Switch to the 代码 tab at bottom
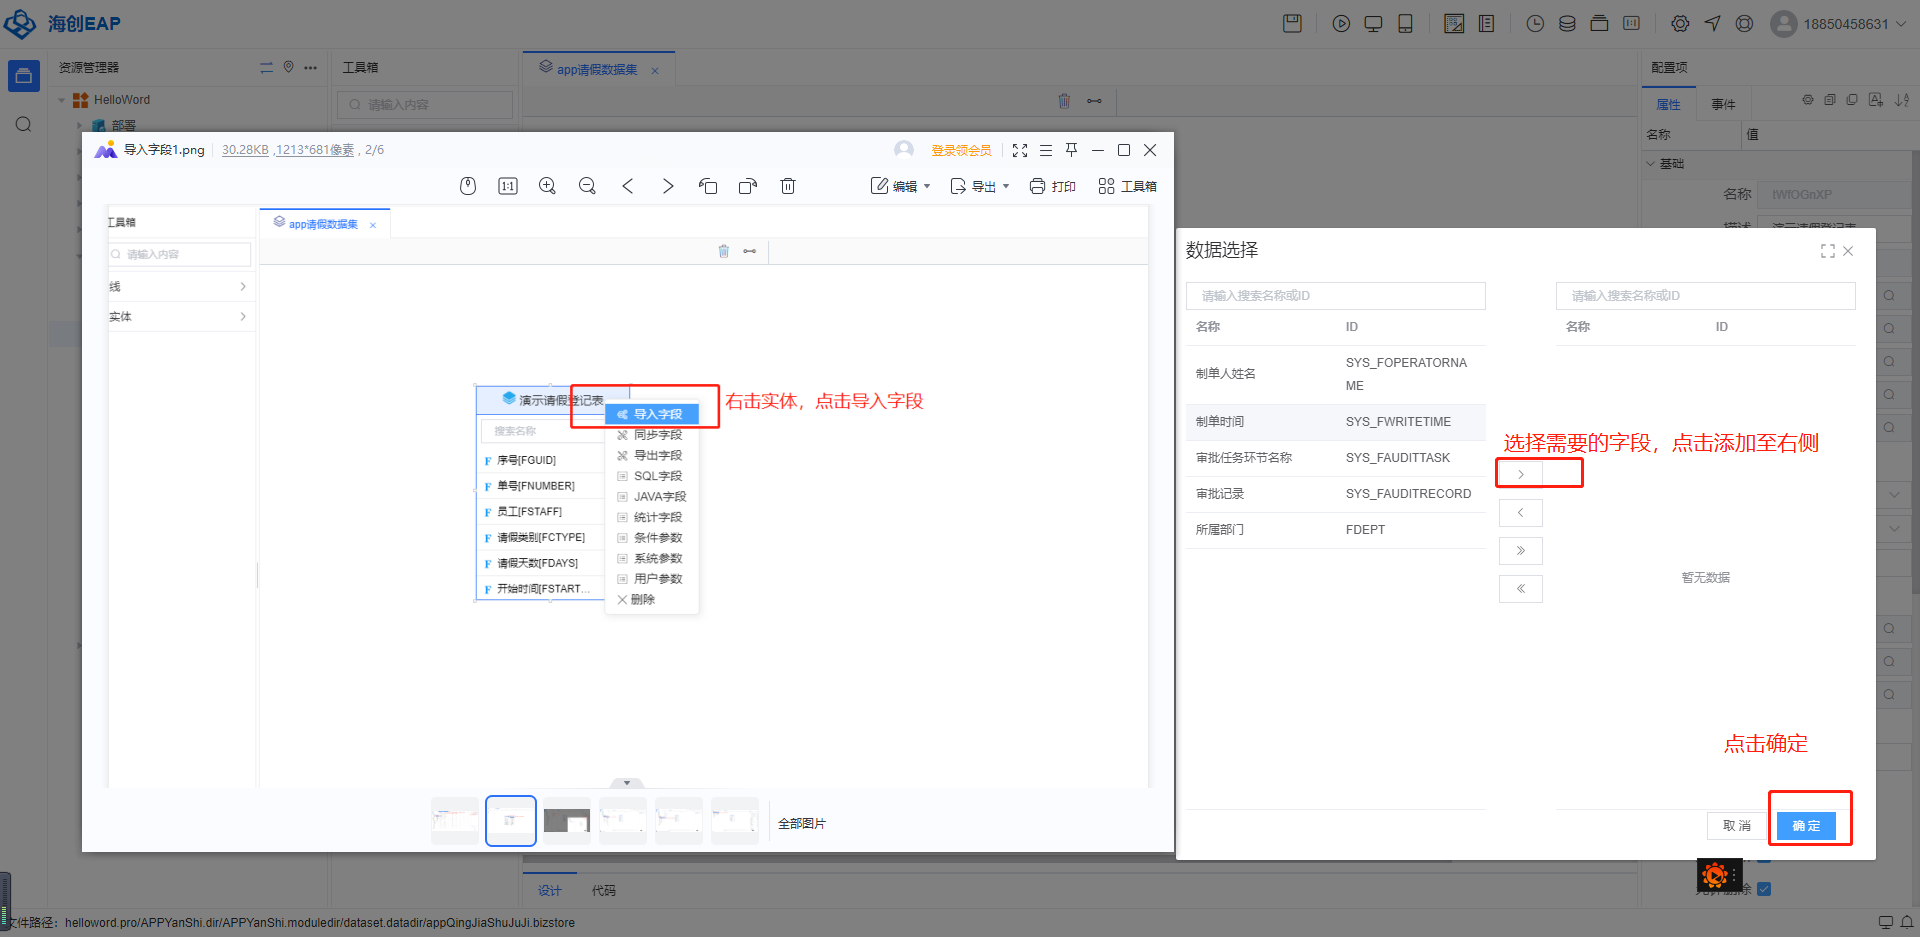The width and height of the screenshot is (1920, 937). [603, 890]
